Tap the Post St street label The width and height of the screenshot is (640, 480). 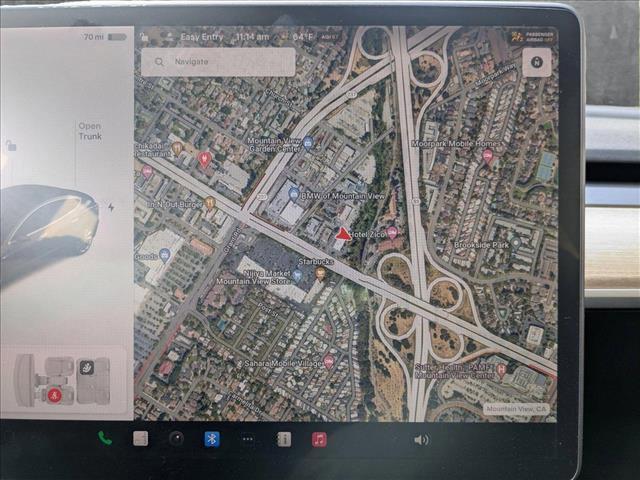coord(268,311)
